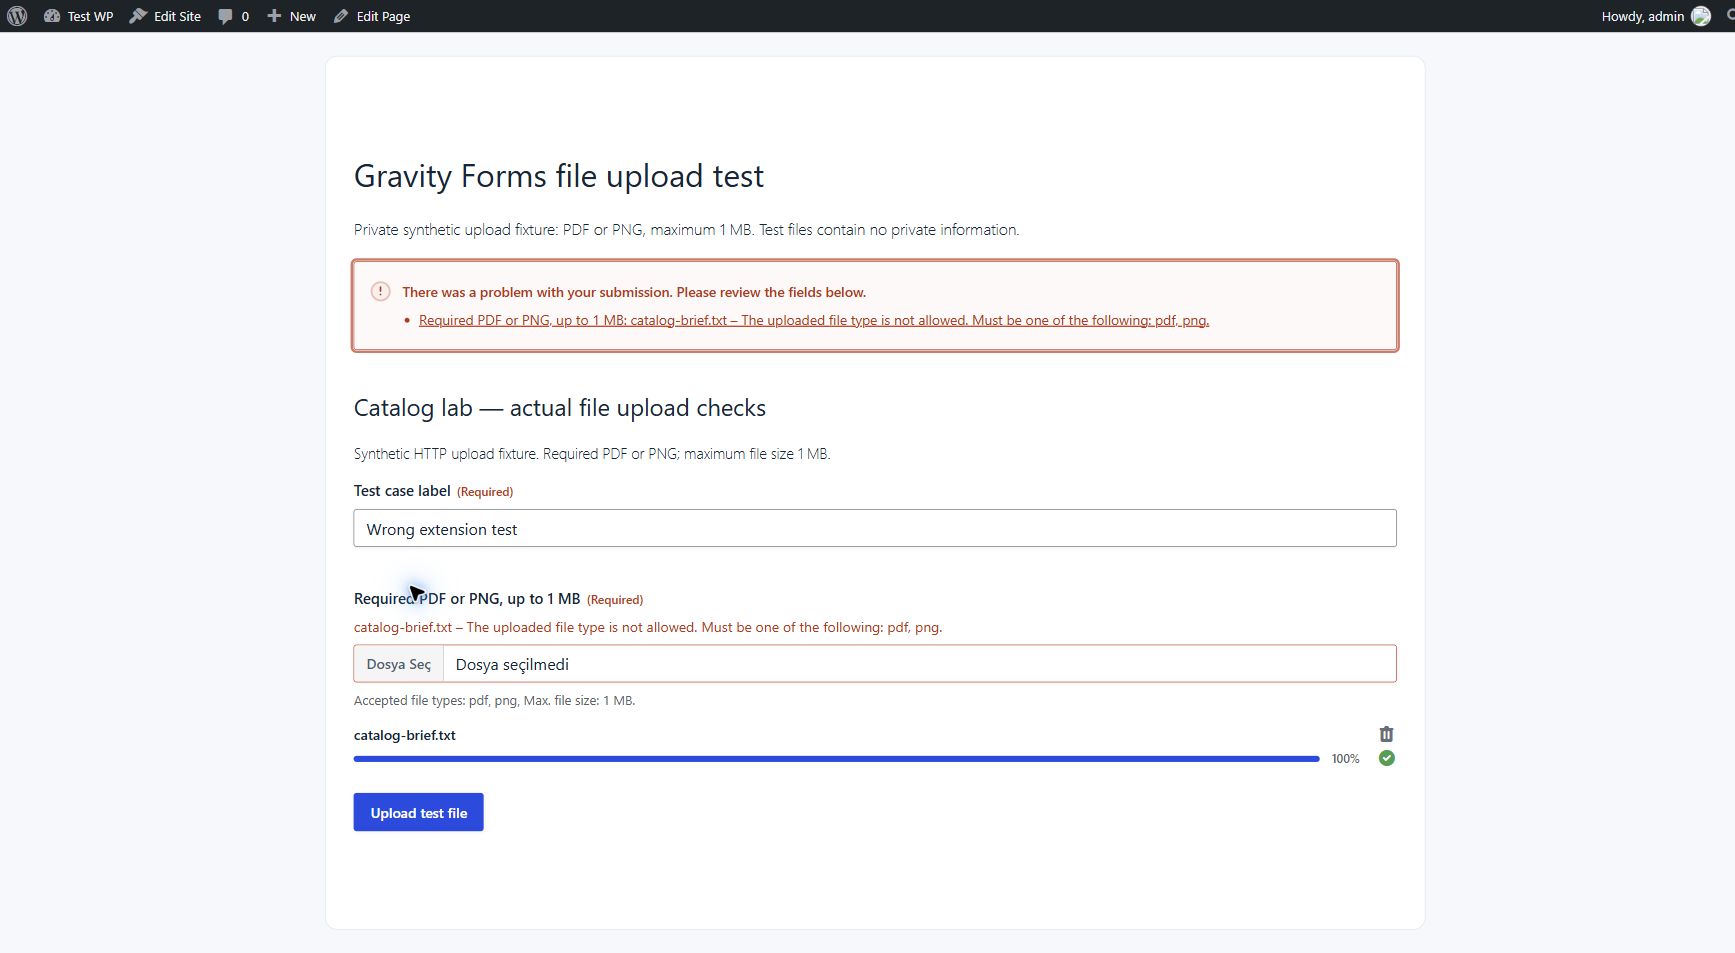Focus the Test case label input

point(875,528)
